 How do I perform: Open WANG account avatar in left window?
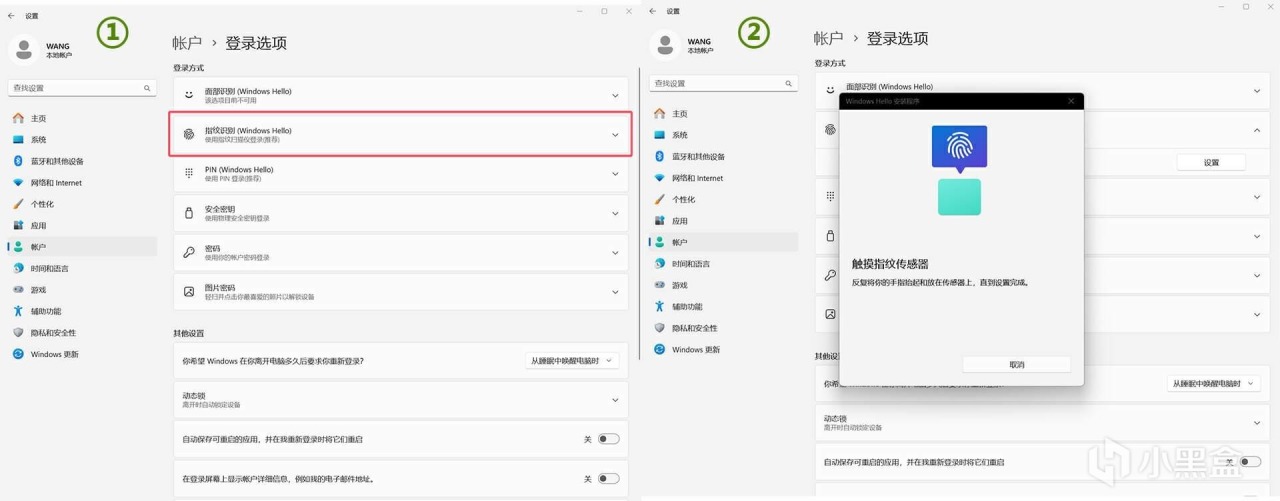tap(23, 50)
